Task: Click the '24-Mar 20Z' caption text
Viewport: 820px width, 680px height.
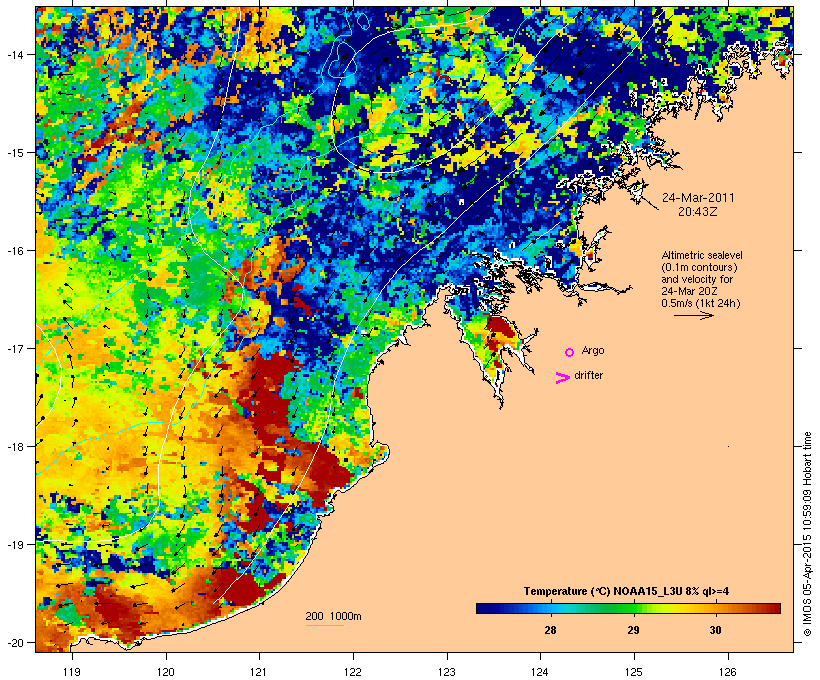Action: [689, 291]
